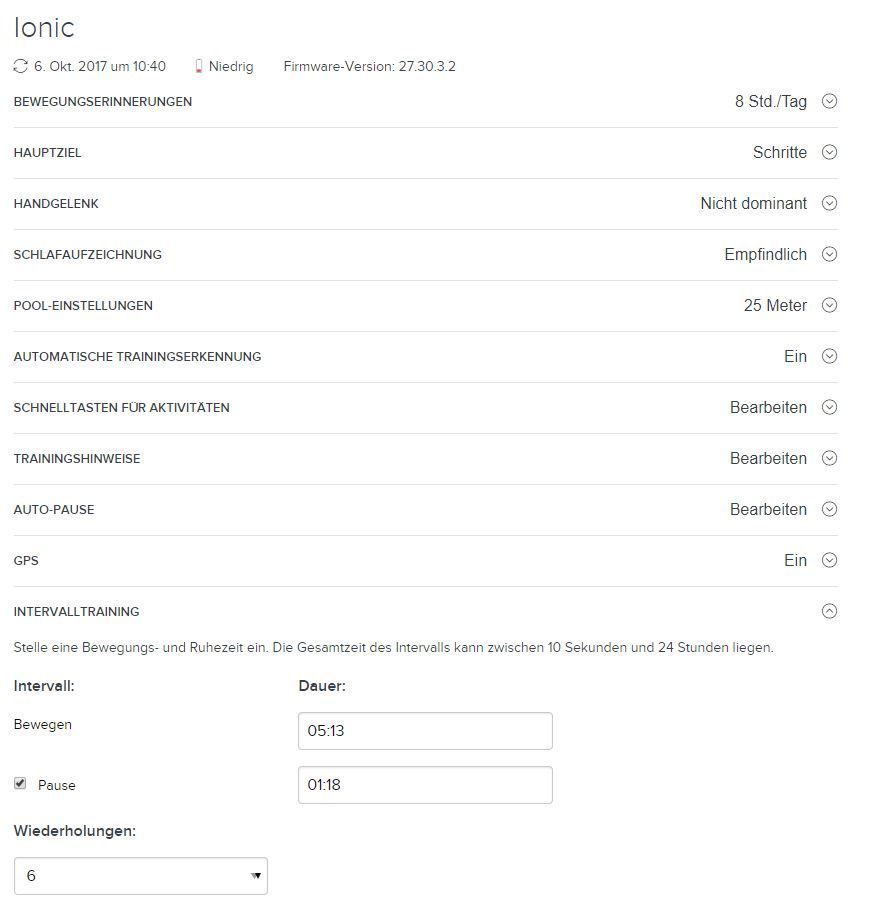Open Schlafaufzeichnung chevron icon
This screenshot has width=876, height=913.
coord(829,254)
